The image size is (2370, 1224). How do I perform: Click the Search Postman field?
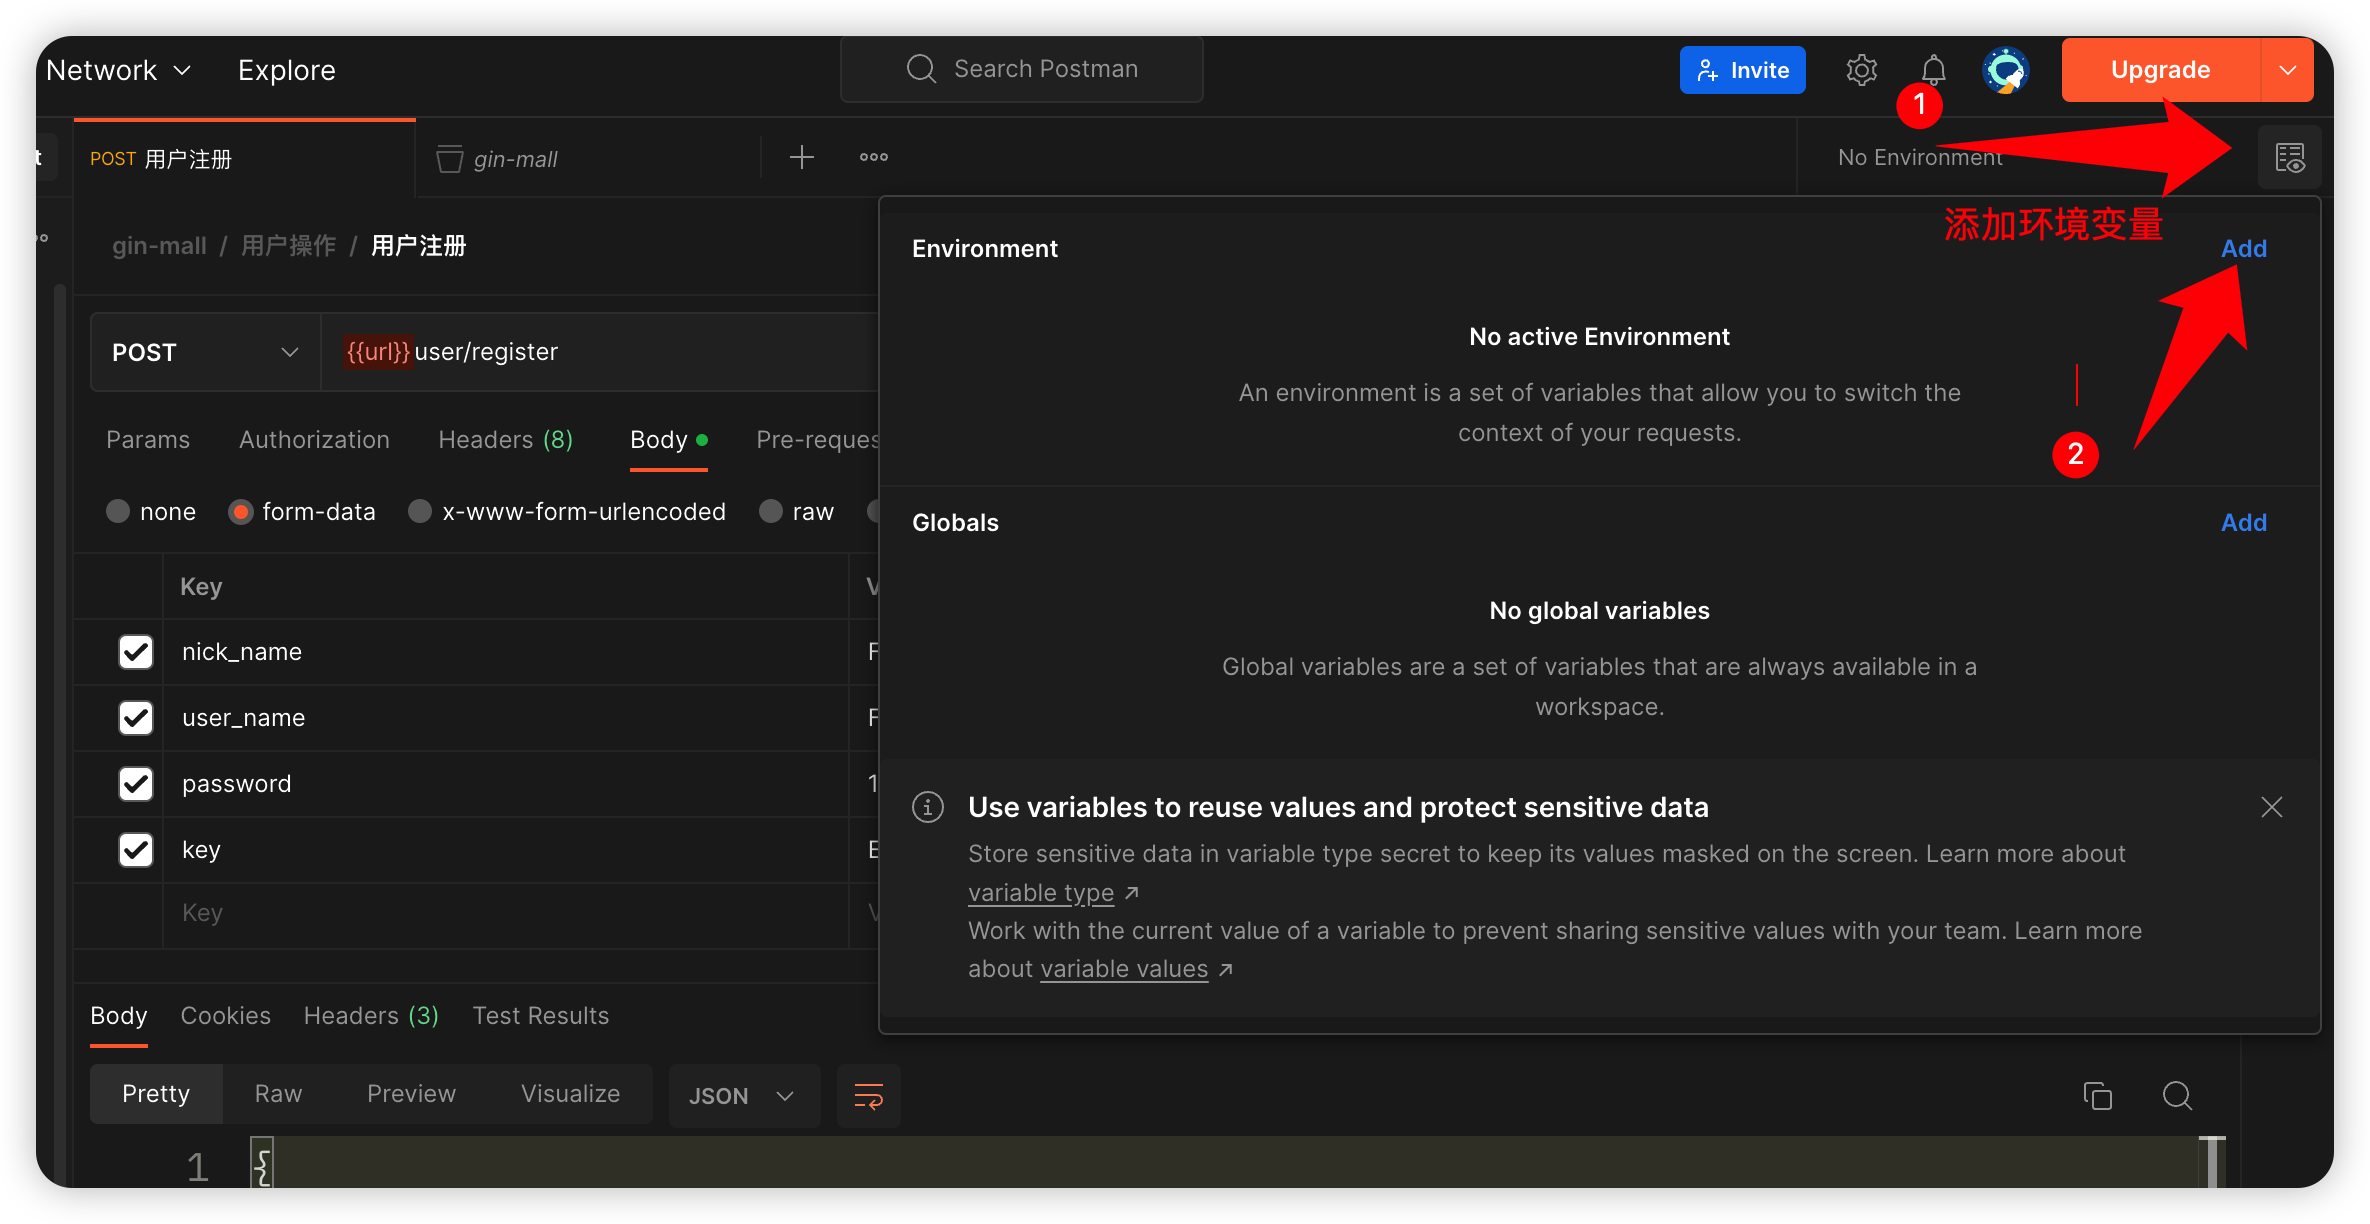1021,69
